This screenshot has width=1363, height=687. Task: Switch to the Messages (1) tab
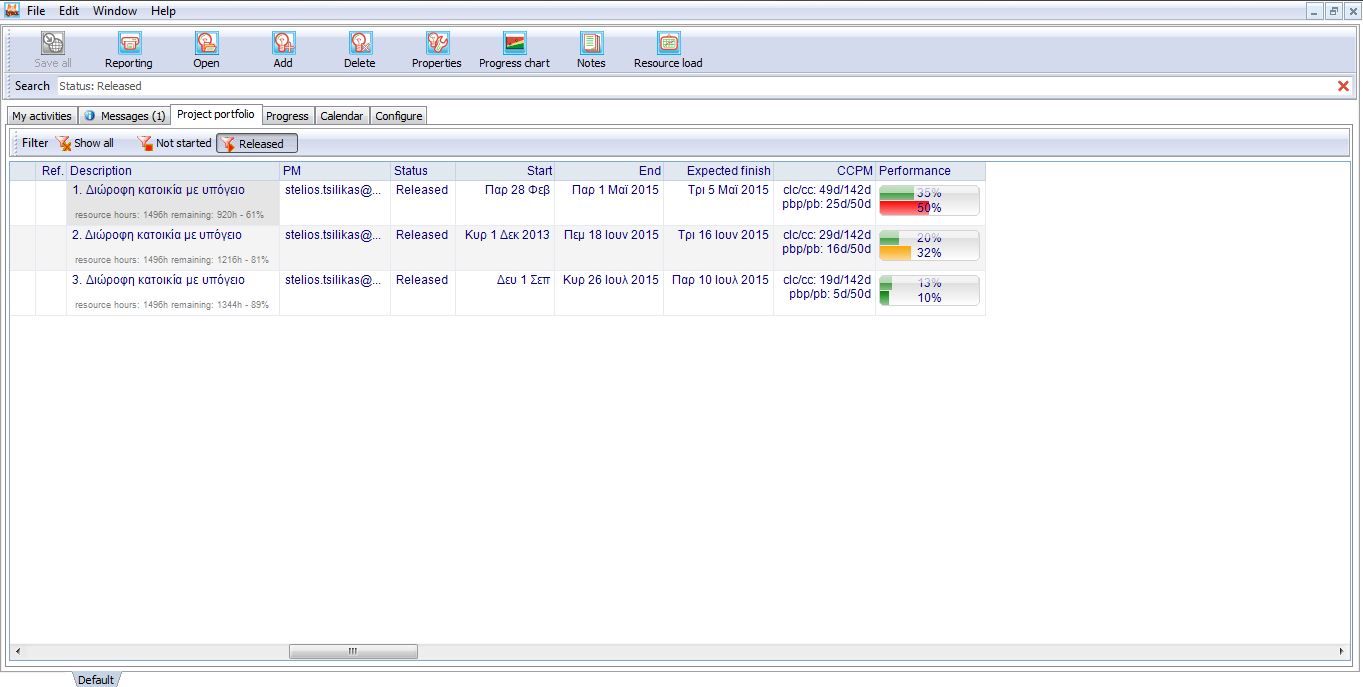[x=125, y=116]
